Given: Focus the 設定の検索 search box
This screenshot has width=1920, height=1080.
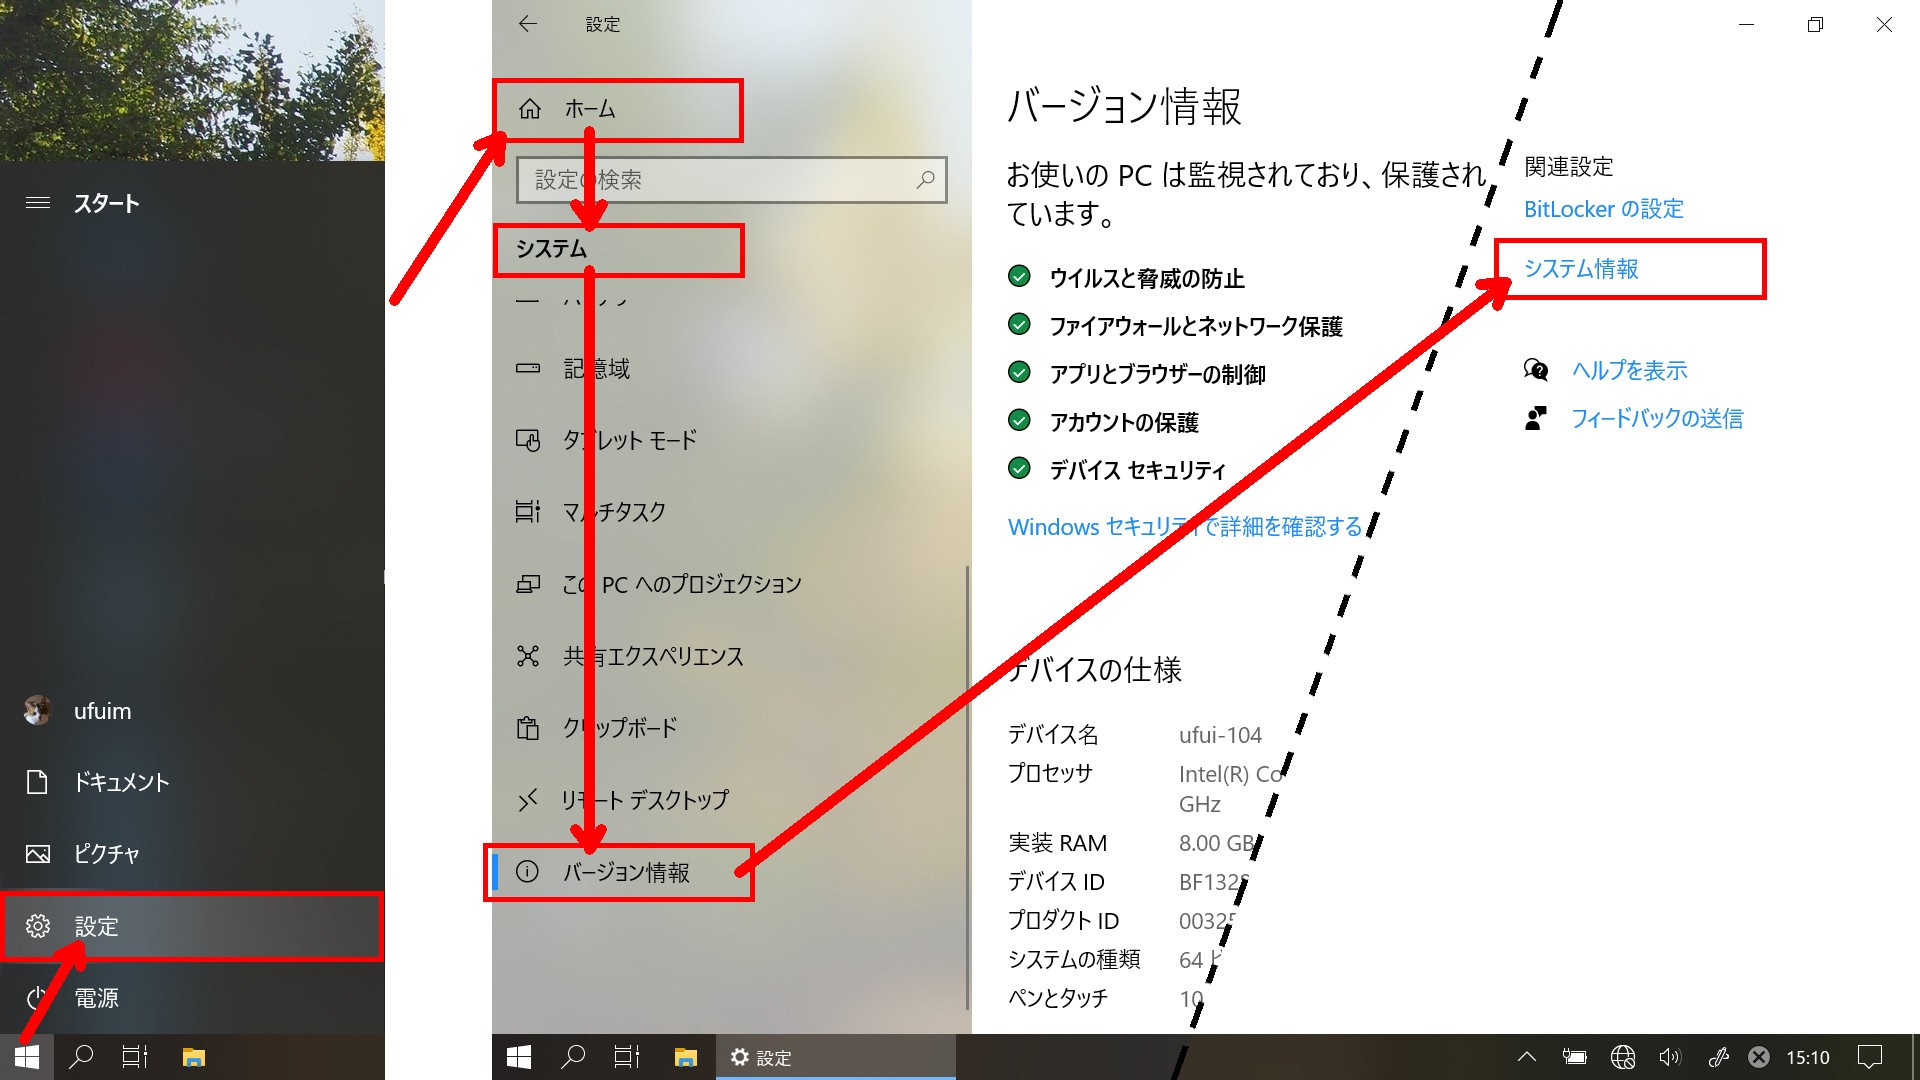Looking at the screenshot, I should 731,180.
